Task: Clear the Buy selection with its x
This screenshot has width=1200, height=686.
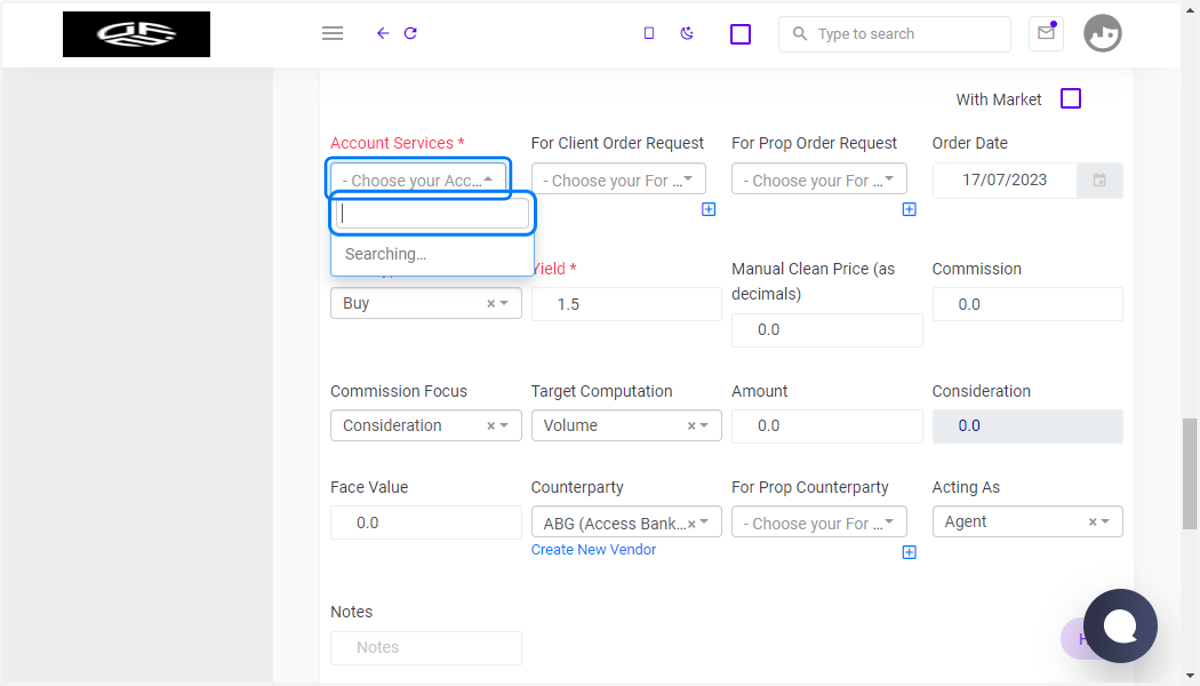Action: coord(491,303)
